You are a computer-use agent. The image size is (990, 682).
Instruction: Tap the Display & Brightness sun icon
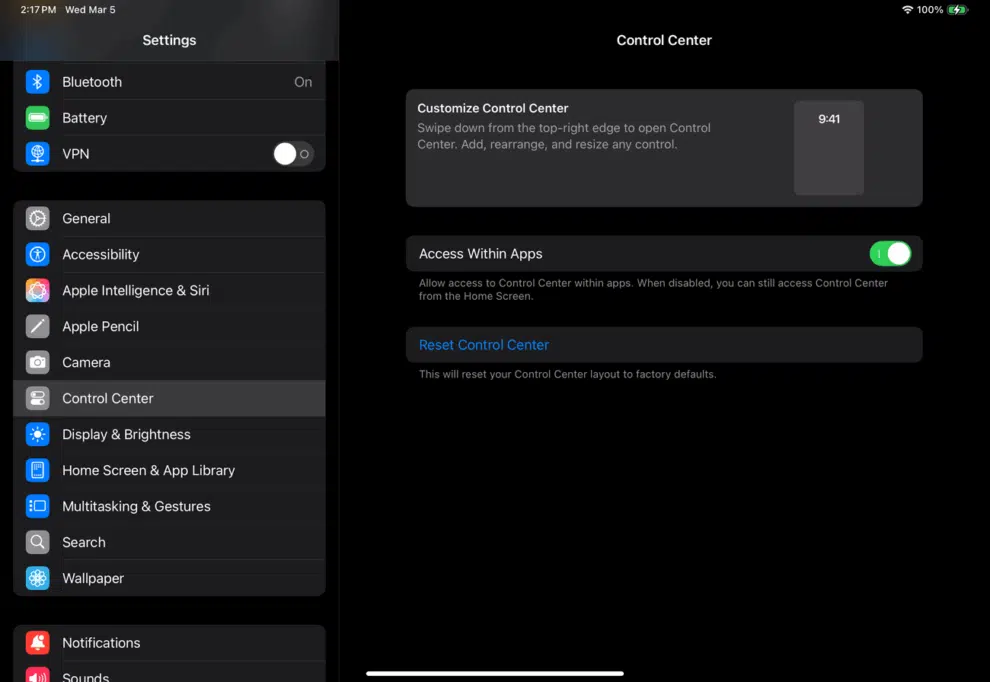[37, 434]
